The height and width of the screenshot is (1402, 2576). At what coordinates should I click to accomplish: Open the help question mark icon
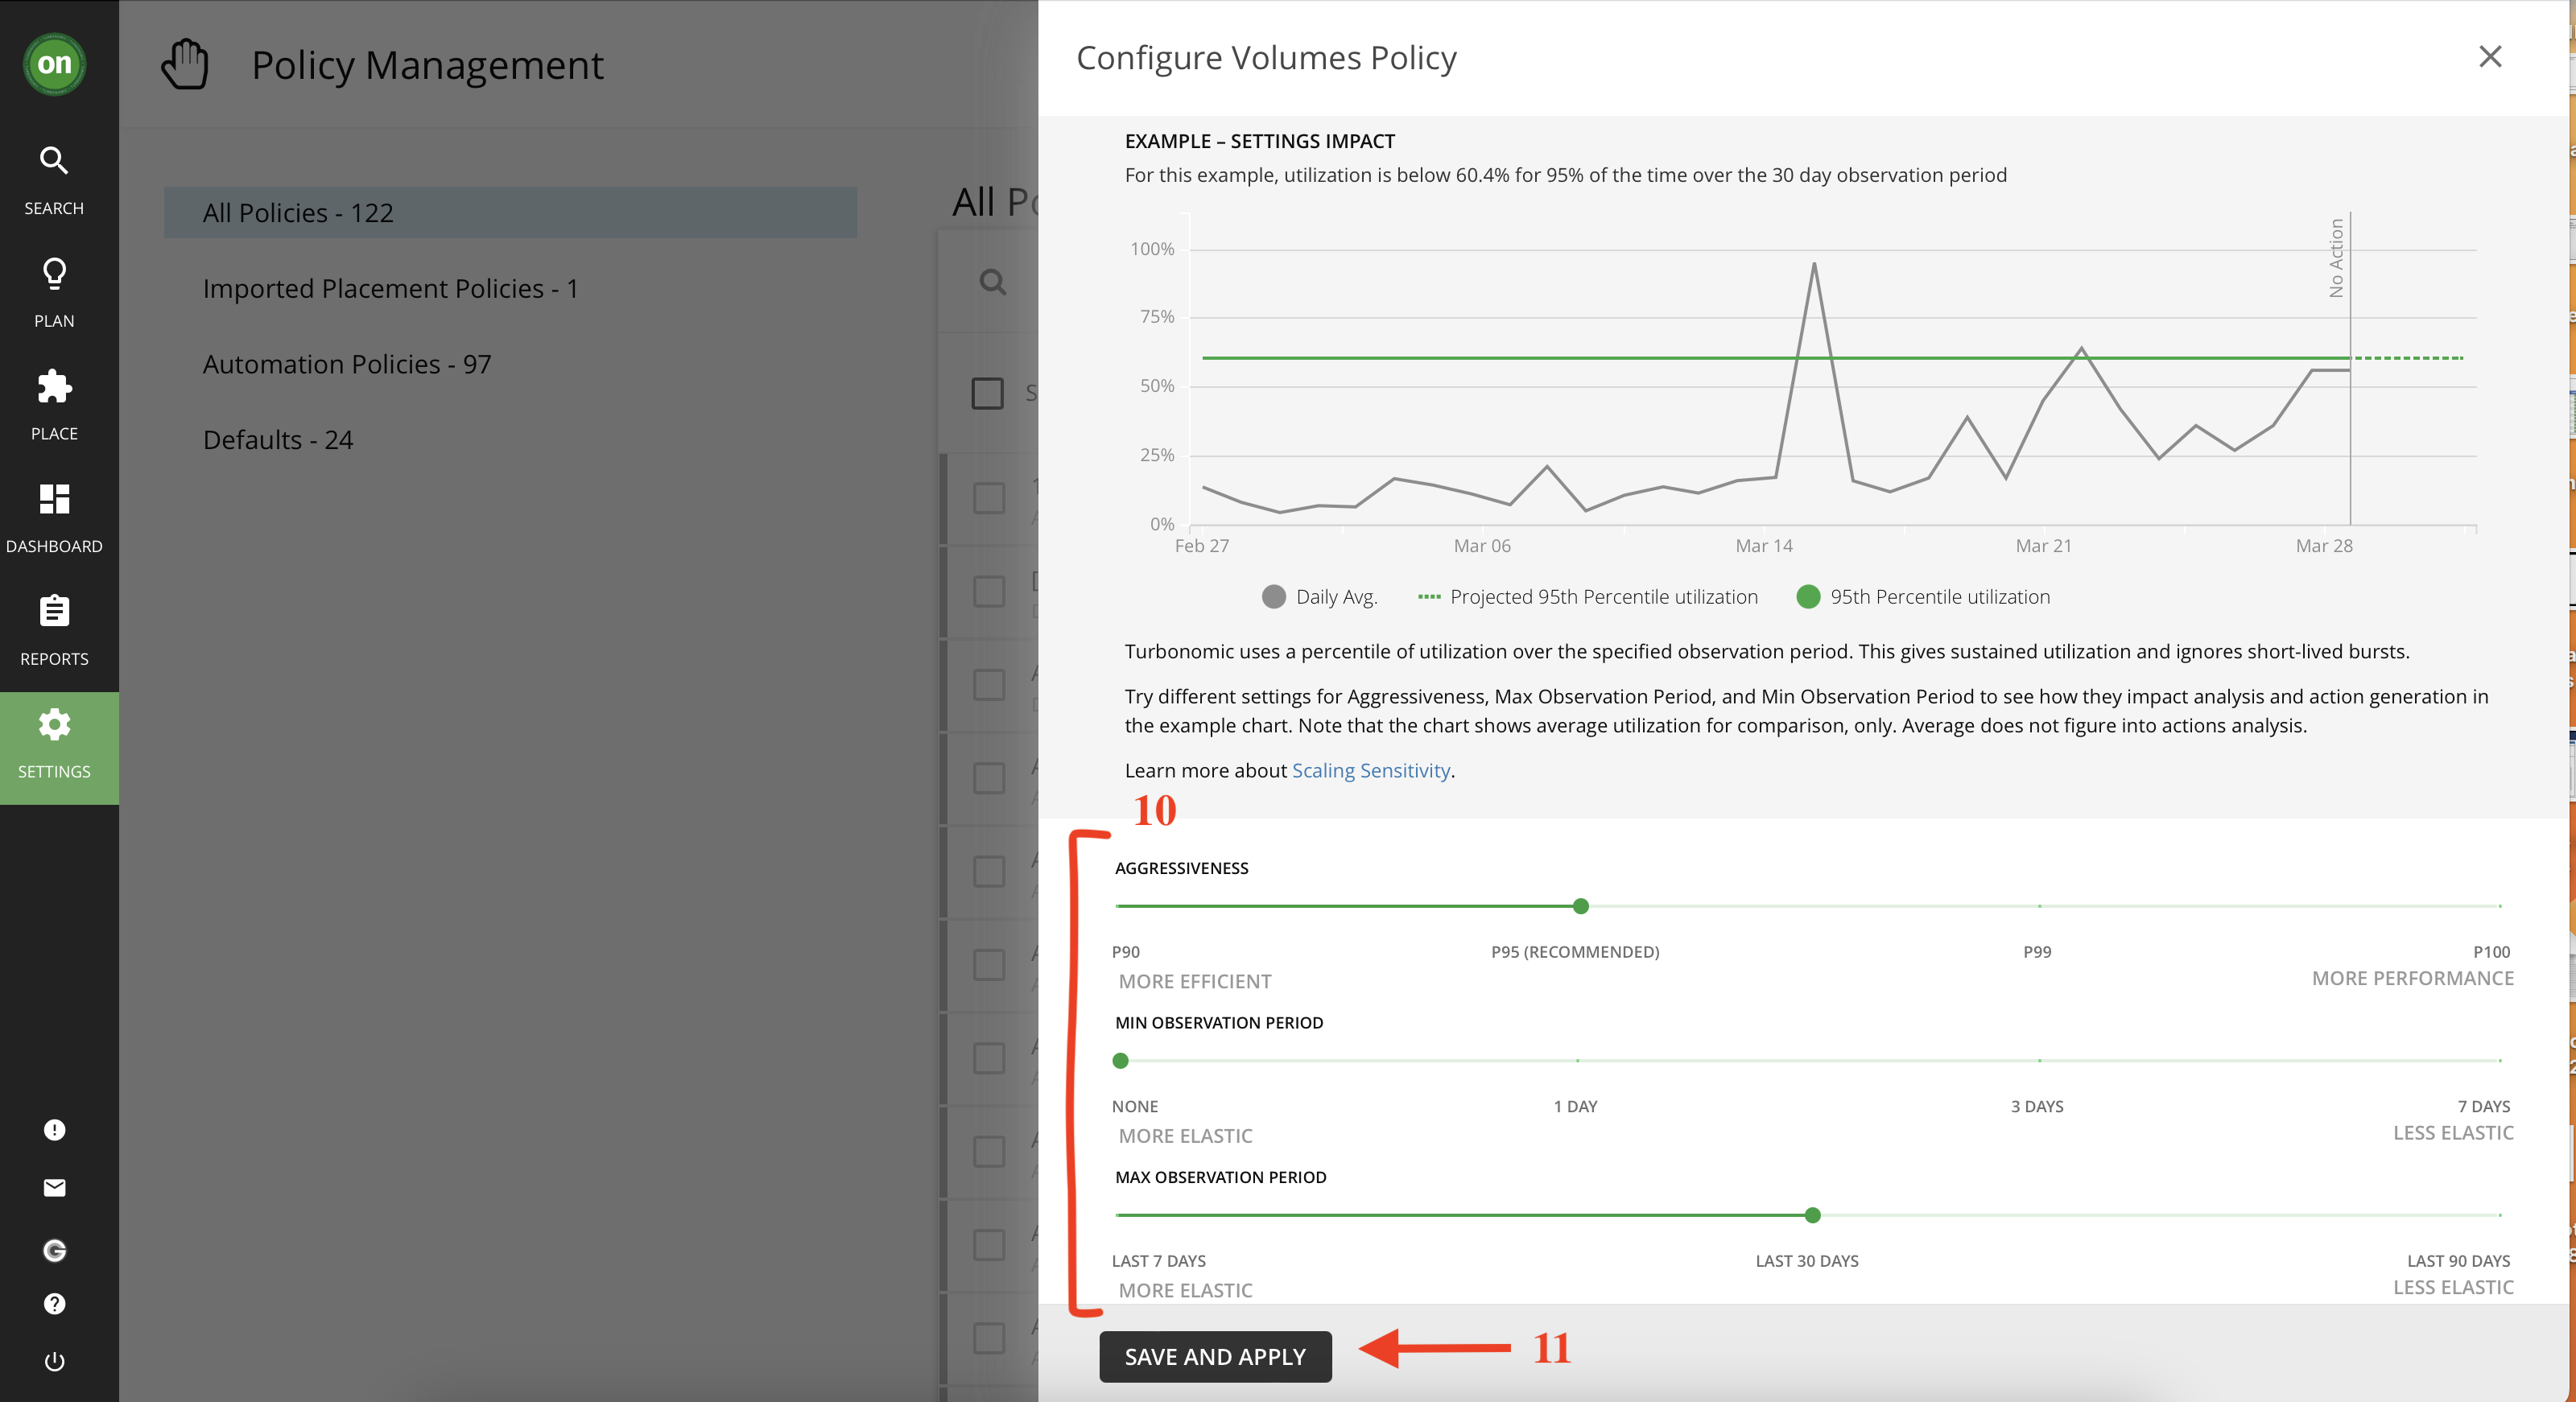point(54,1304)
